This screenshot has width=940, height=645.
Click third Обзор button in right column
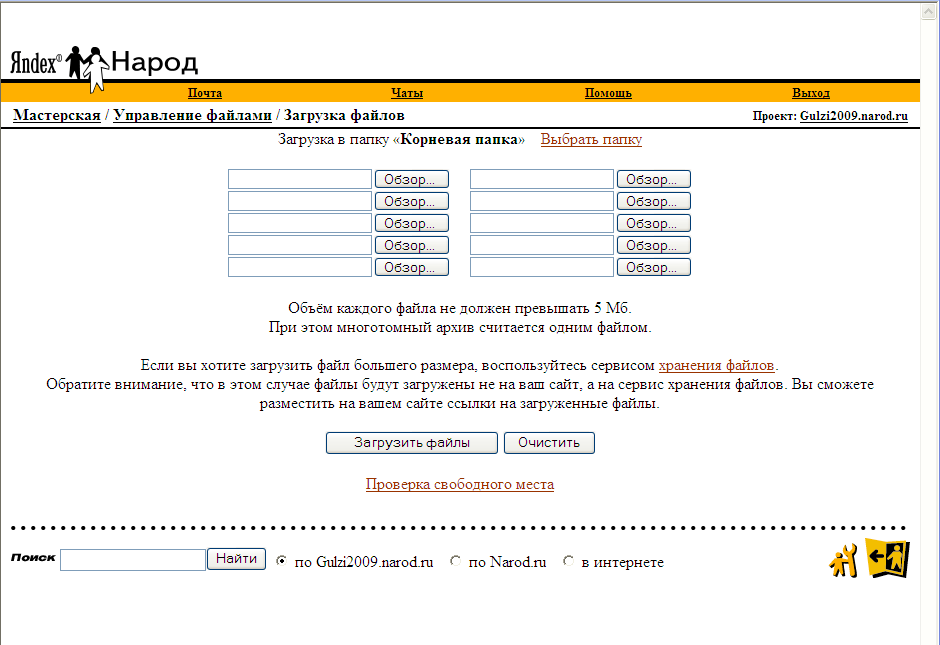click(x=654, y=223)
